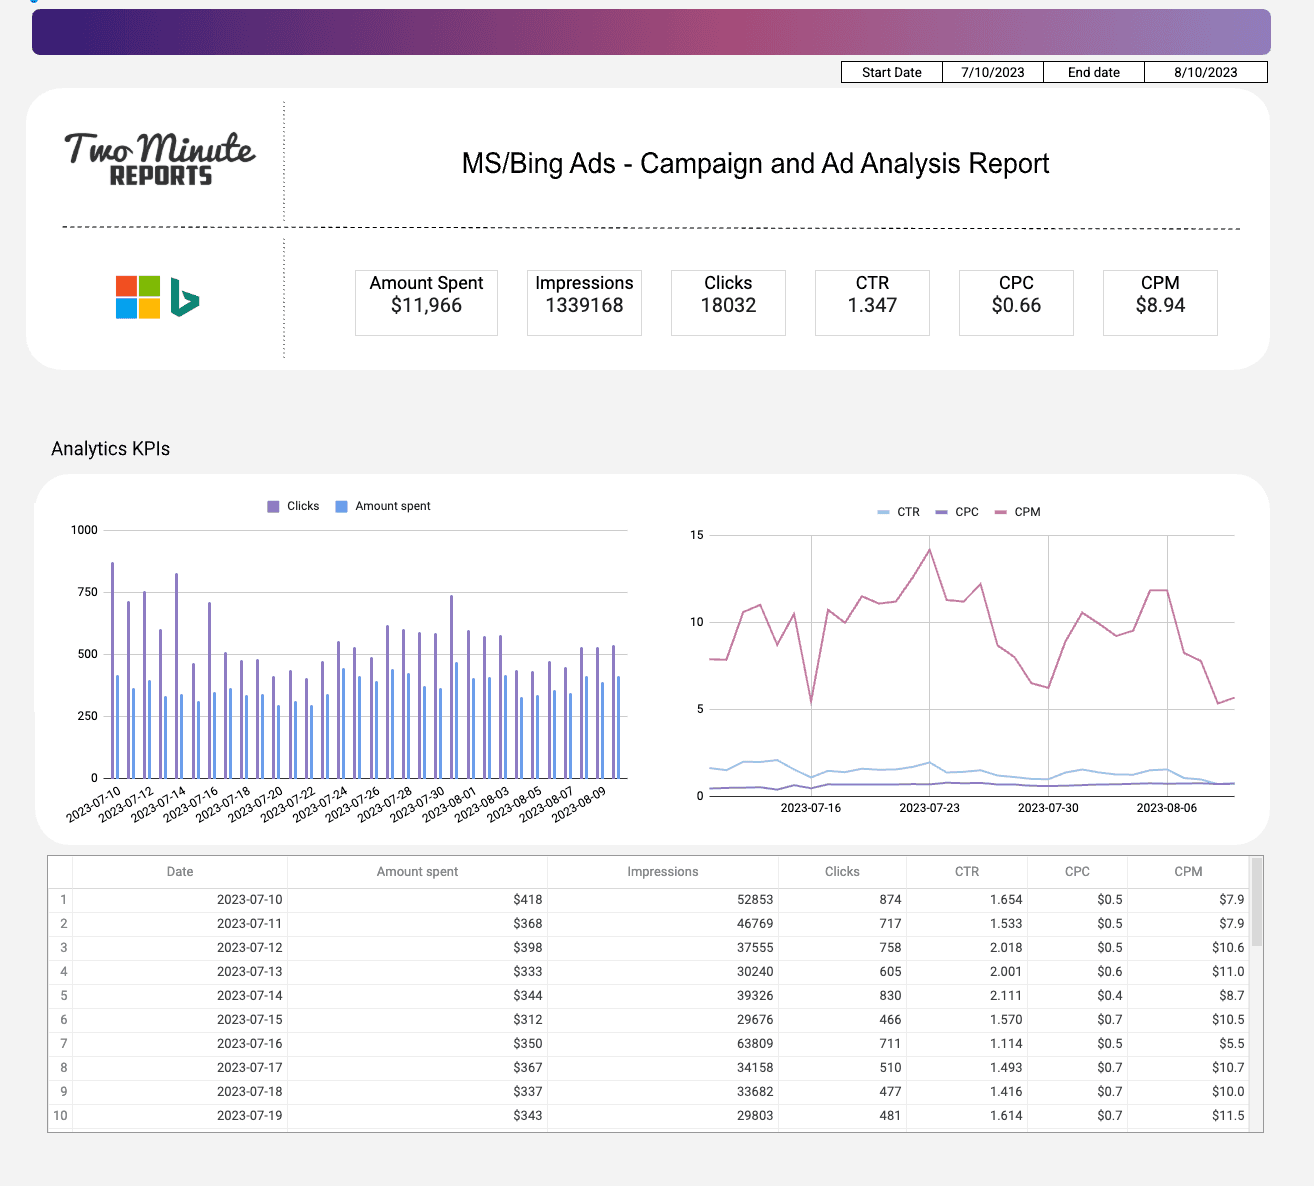Click the Amount Spent KPI card
This screenshot has height=1186, width=1314.
tap(426, 302)
